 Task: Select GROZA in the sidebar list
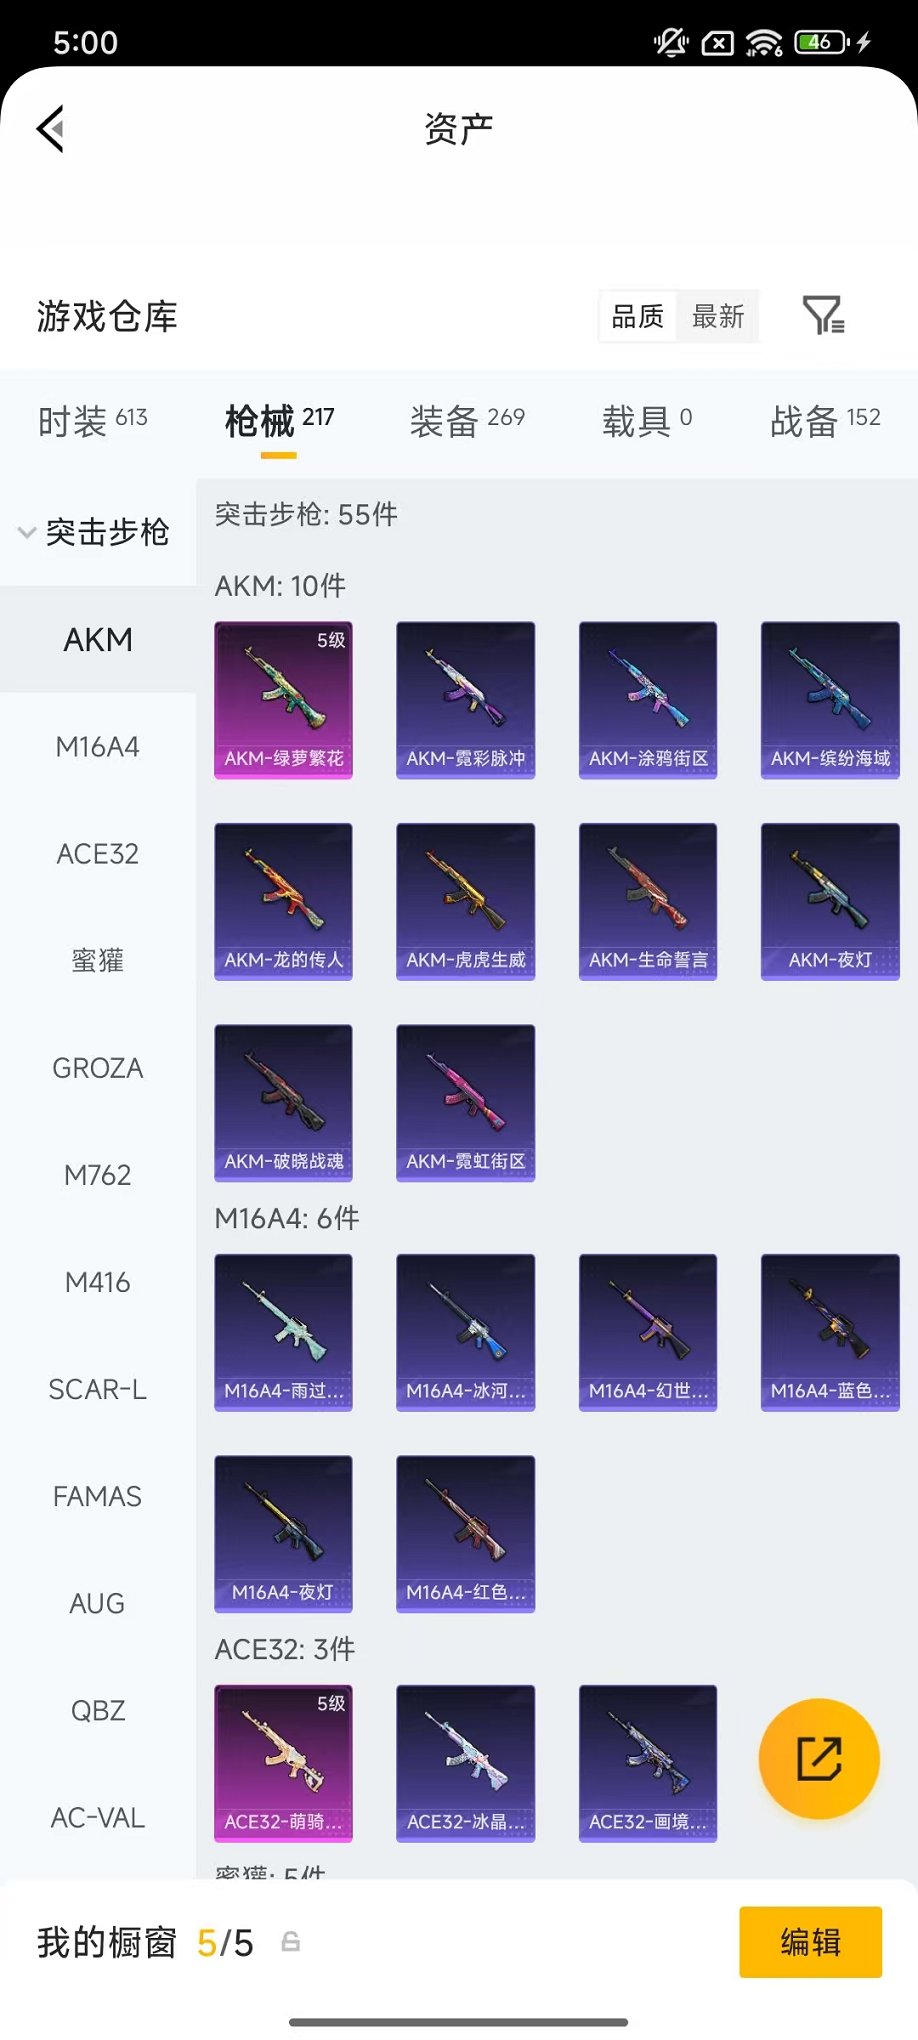pos(98,1067)
